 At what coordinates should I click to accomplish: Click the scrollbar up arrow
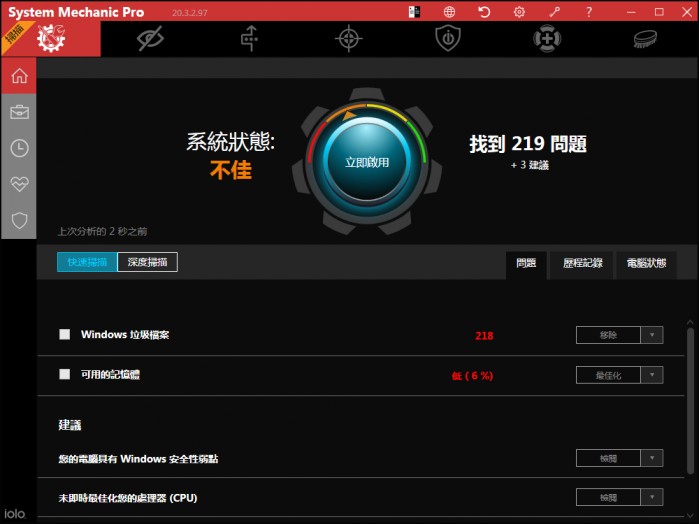coord(690,322)
